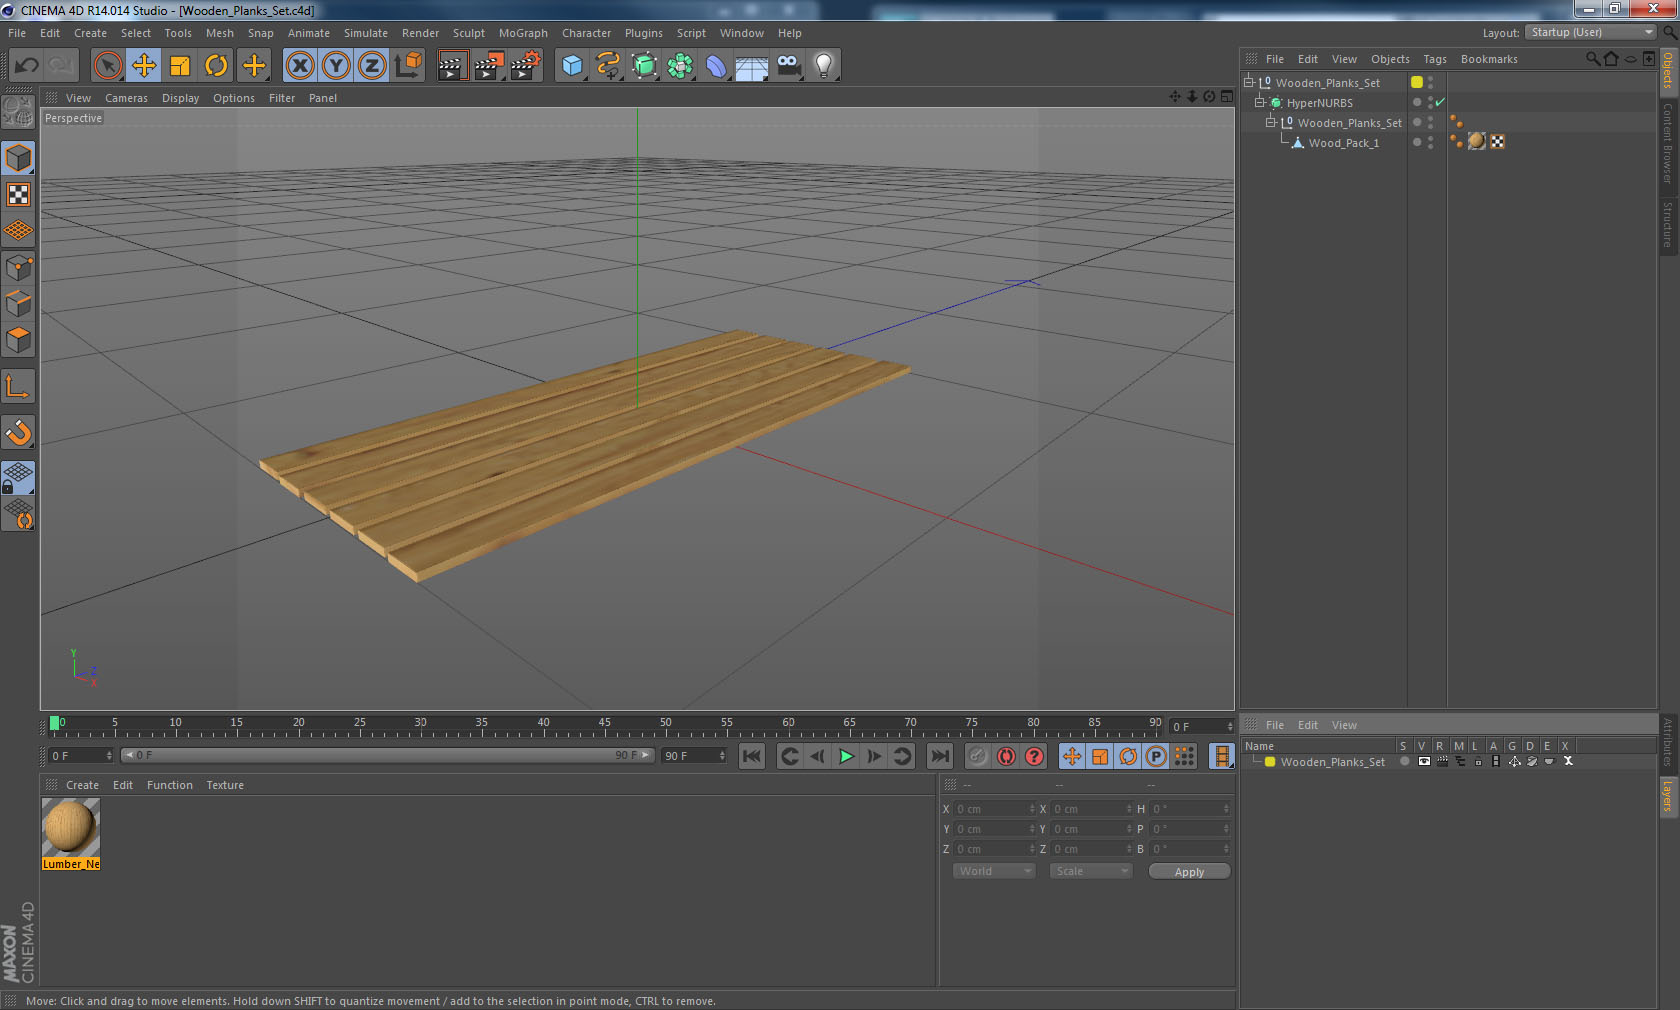1680x1010 pixels.
Task: Step to the next frame
Action: [x=874, y=757]
